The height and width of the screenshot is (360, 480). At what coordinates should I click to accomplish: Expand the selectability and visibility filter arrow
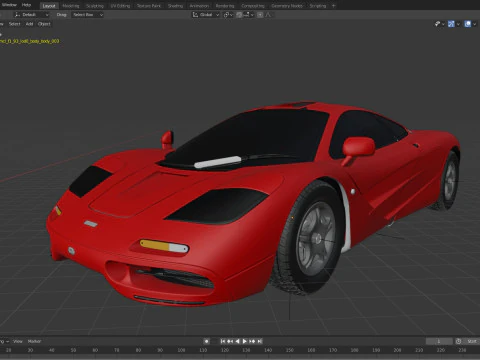pos(443,24)
